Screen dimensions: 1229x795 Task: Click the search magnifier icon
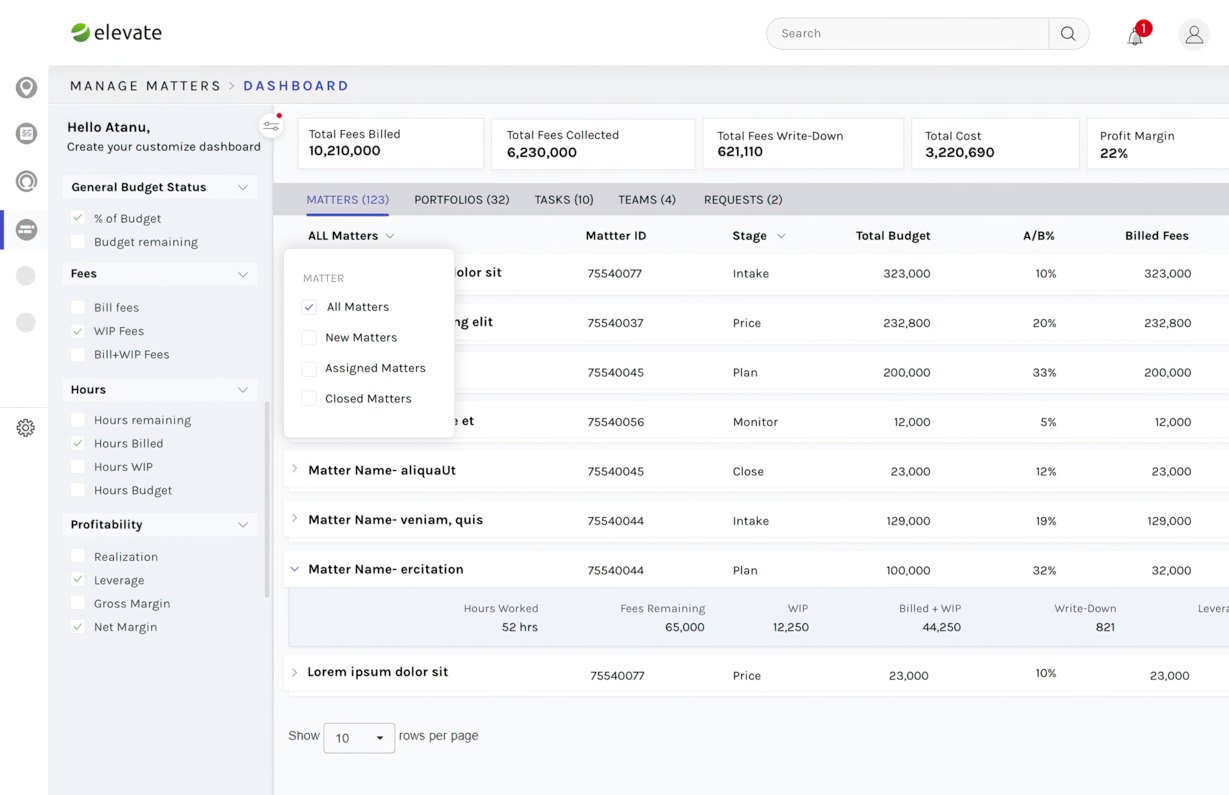click(1068, 33)
